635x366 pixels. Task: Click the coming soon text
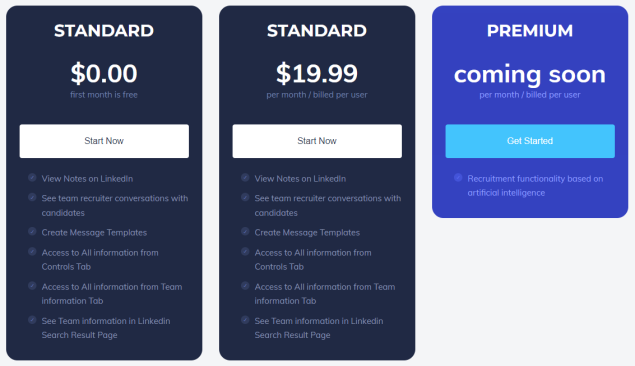pos(530,74)
